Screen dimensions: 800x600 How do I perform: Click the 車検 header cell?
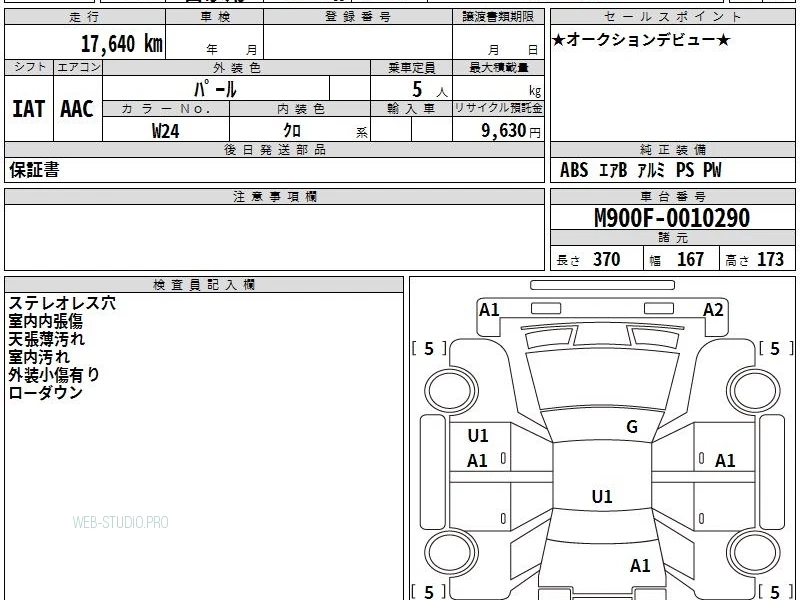[214, 17]
